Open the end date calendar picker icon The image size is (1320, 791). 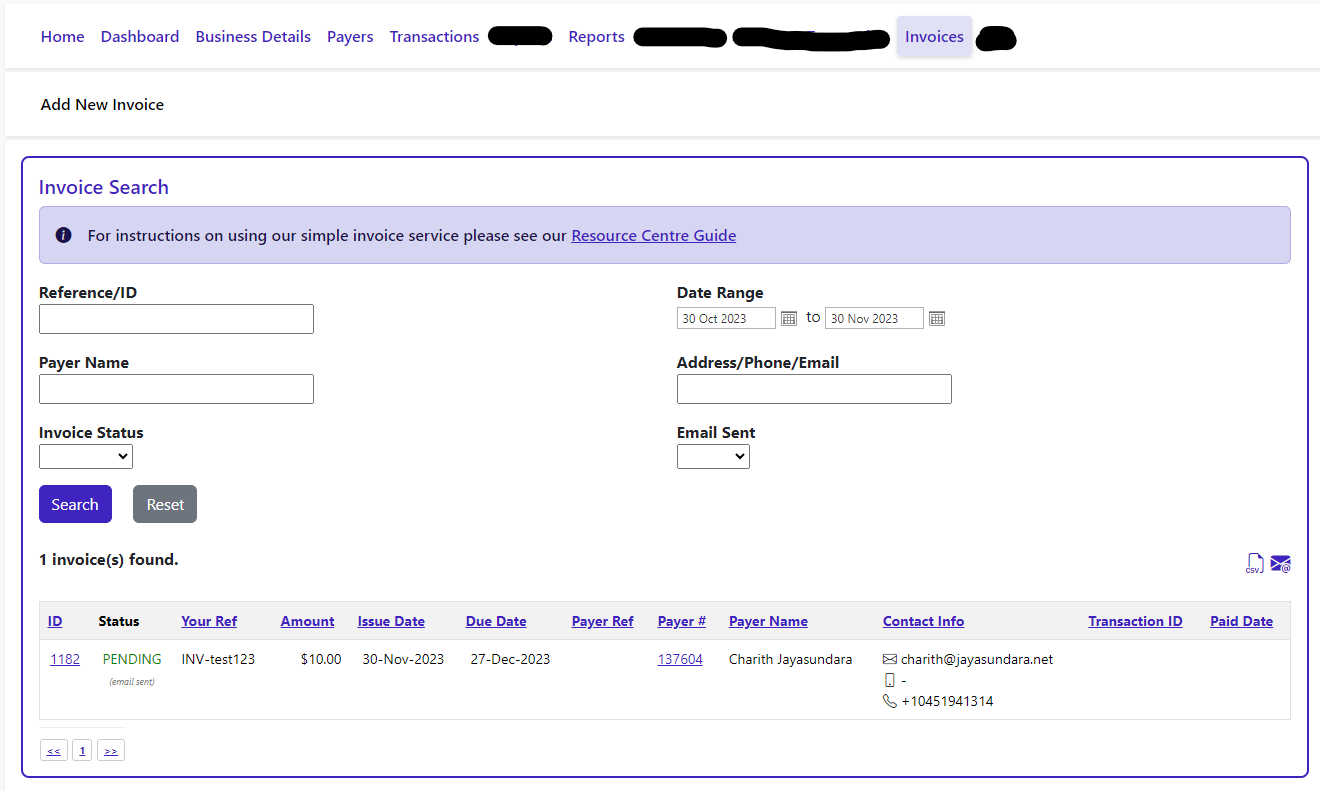(936, 318)
